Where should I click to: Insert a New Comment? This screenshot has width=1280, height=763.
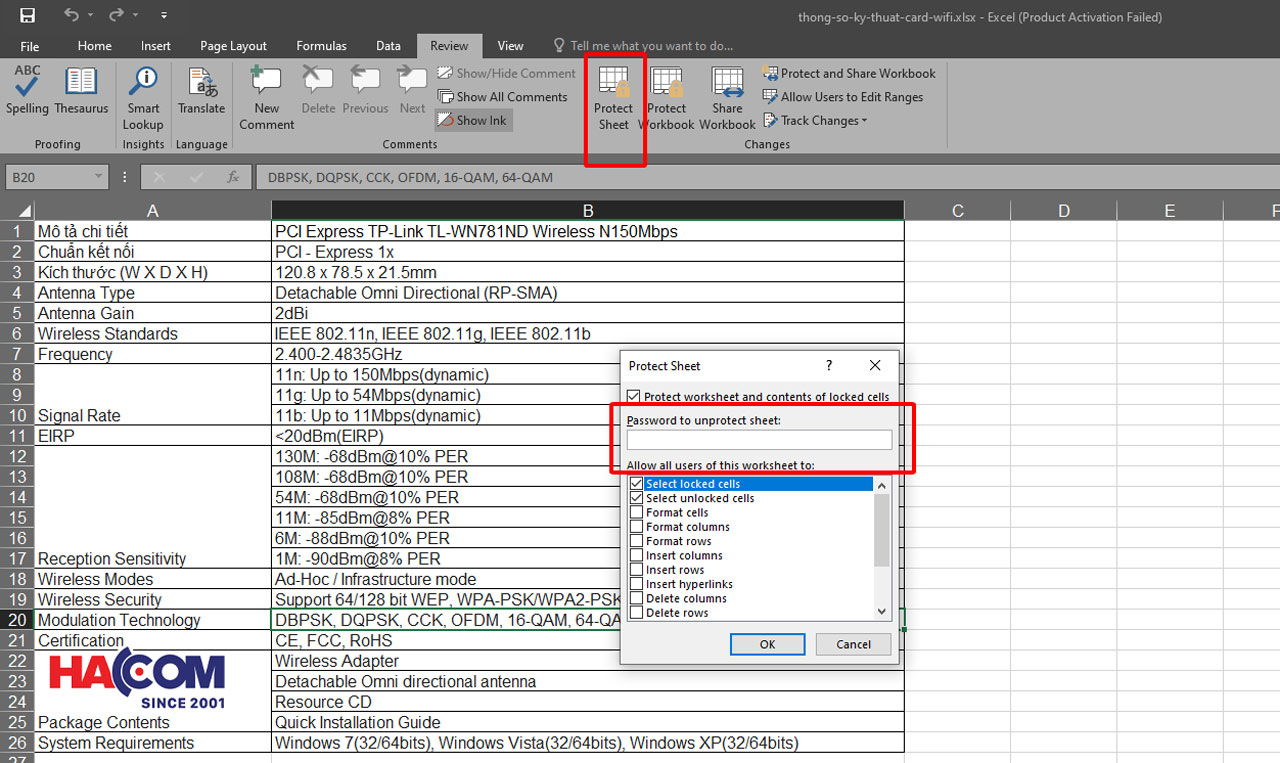(x=265, y=95)
